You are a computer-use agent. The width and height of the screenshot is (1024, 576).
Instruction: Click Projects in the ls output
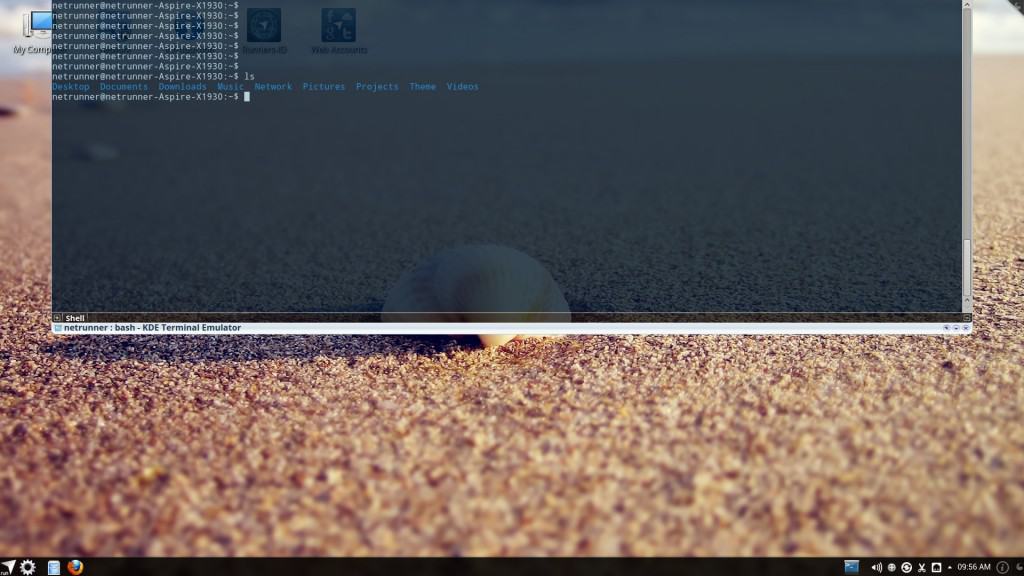[x=377, y=86]
